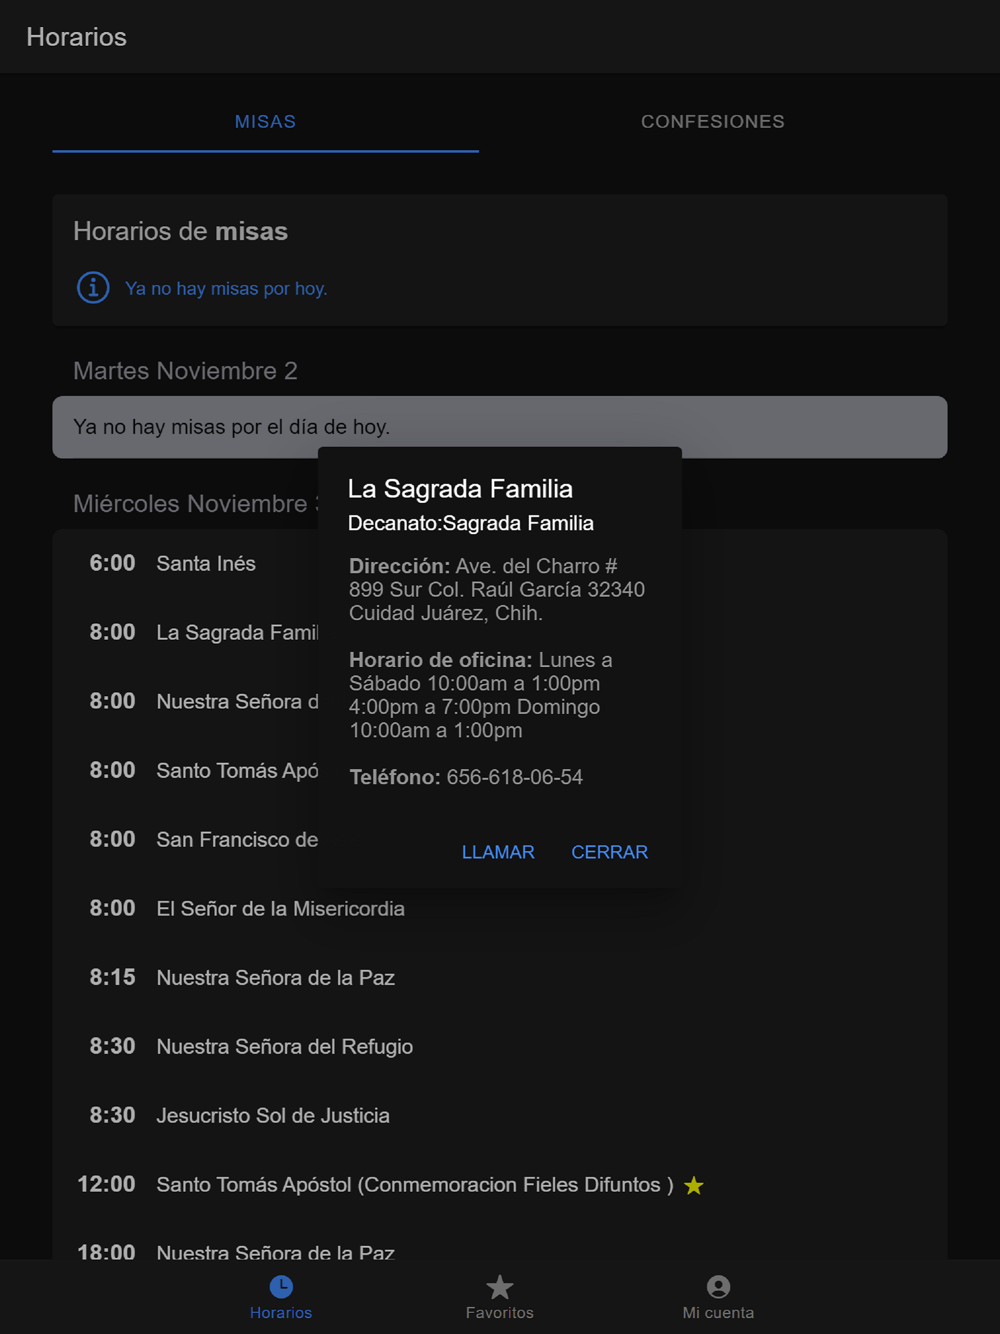Open the Horarios clock icon in bottom bar
Viewport: 1000px width, 1334px height.
[281, 1286]
